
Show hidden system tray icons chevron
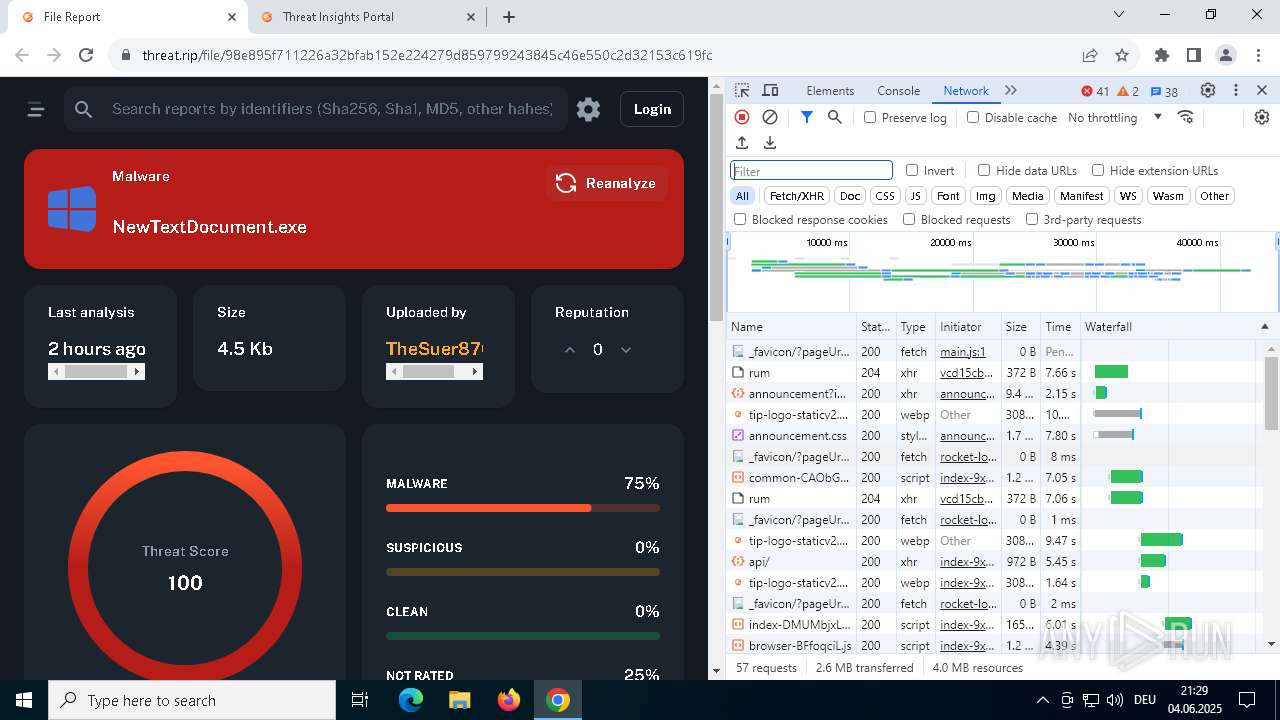(1042, 700)
